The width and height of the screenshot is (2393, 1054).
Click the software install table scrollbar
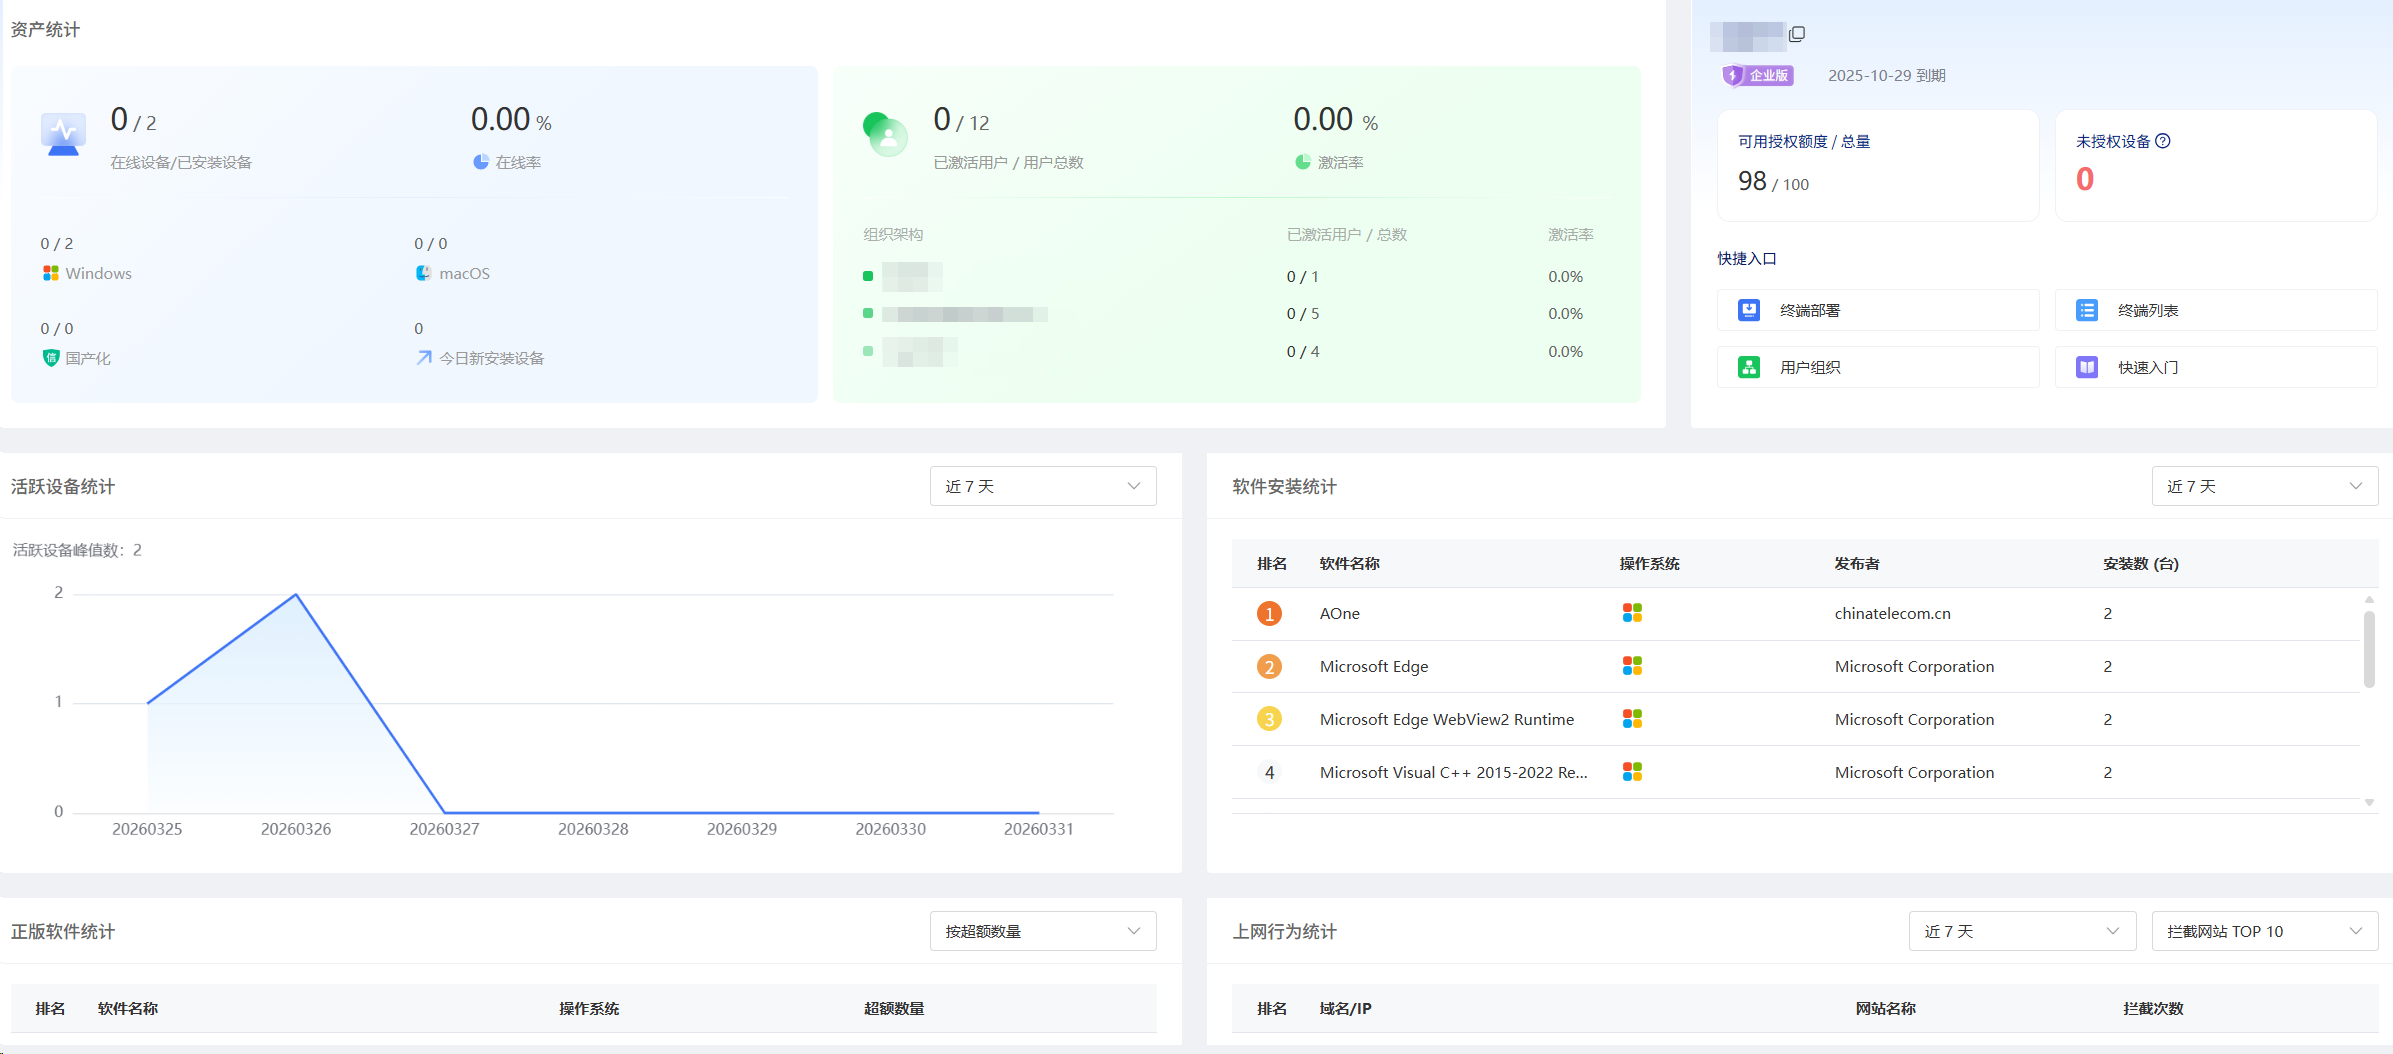click(2369, 650)
